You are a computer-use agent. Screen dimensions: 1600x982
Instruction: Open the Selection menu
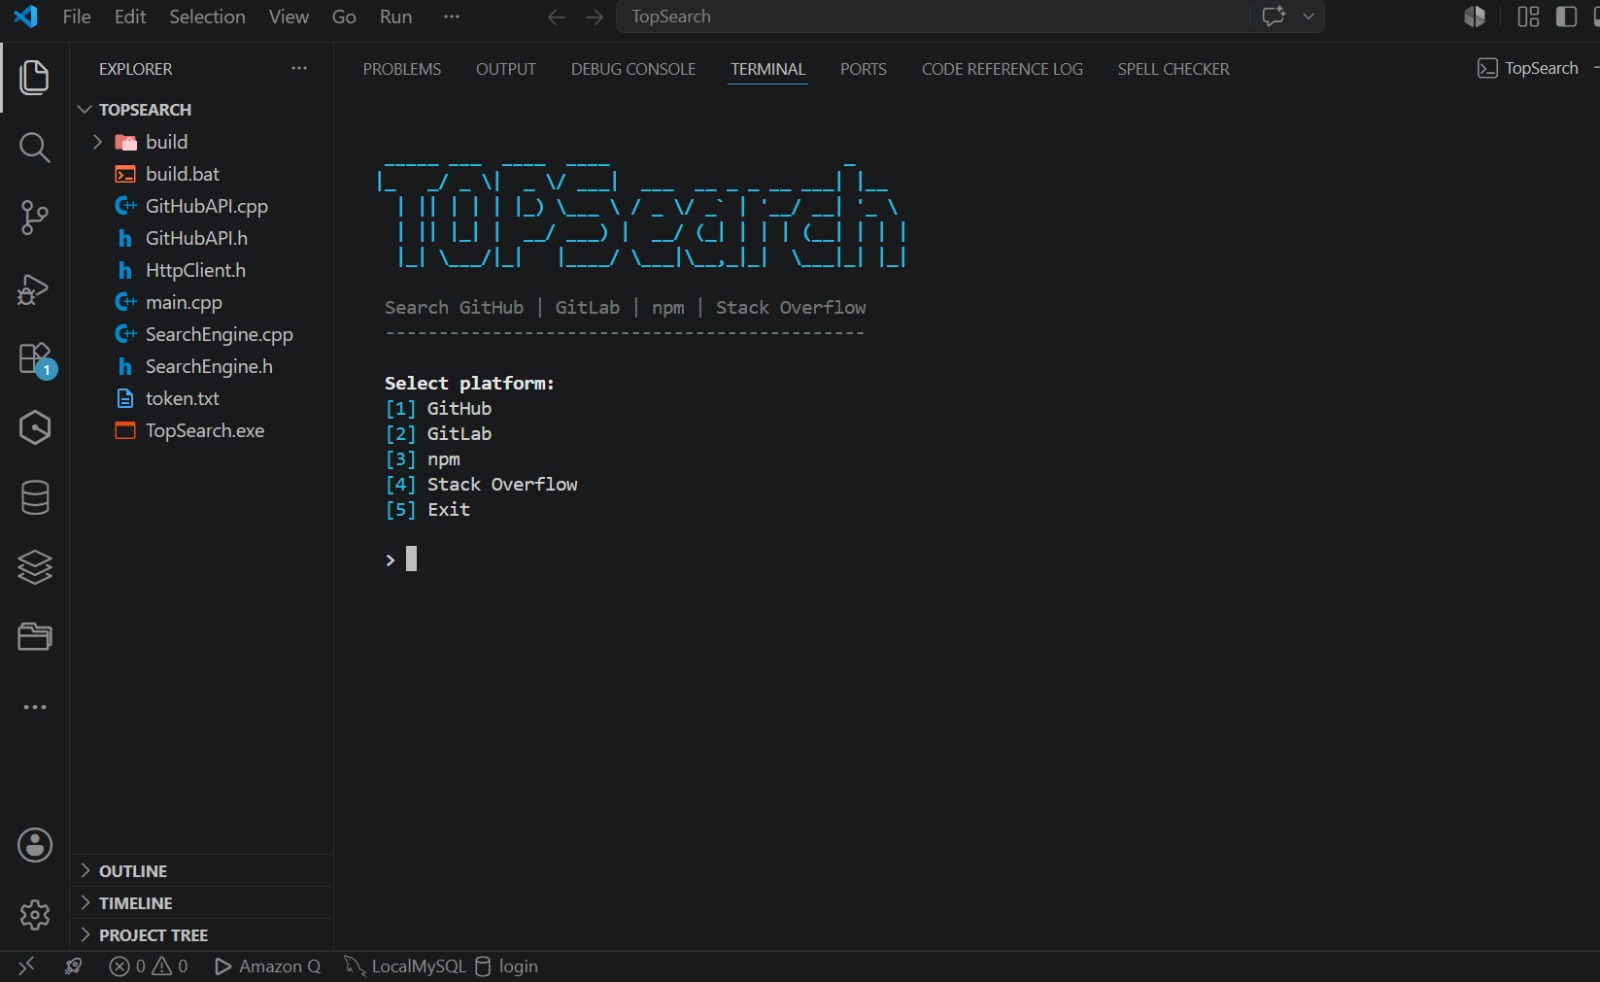[x=207, y=16]
